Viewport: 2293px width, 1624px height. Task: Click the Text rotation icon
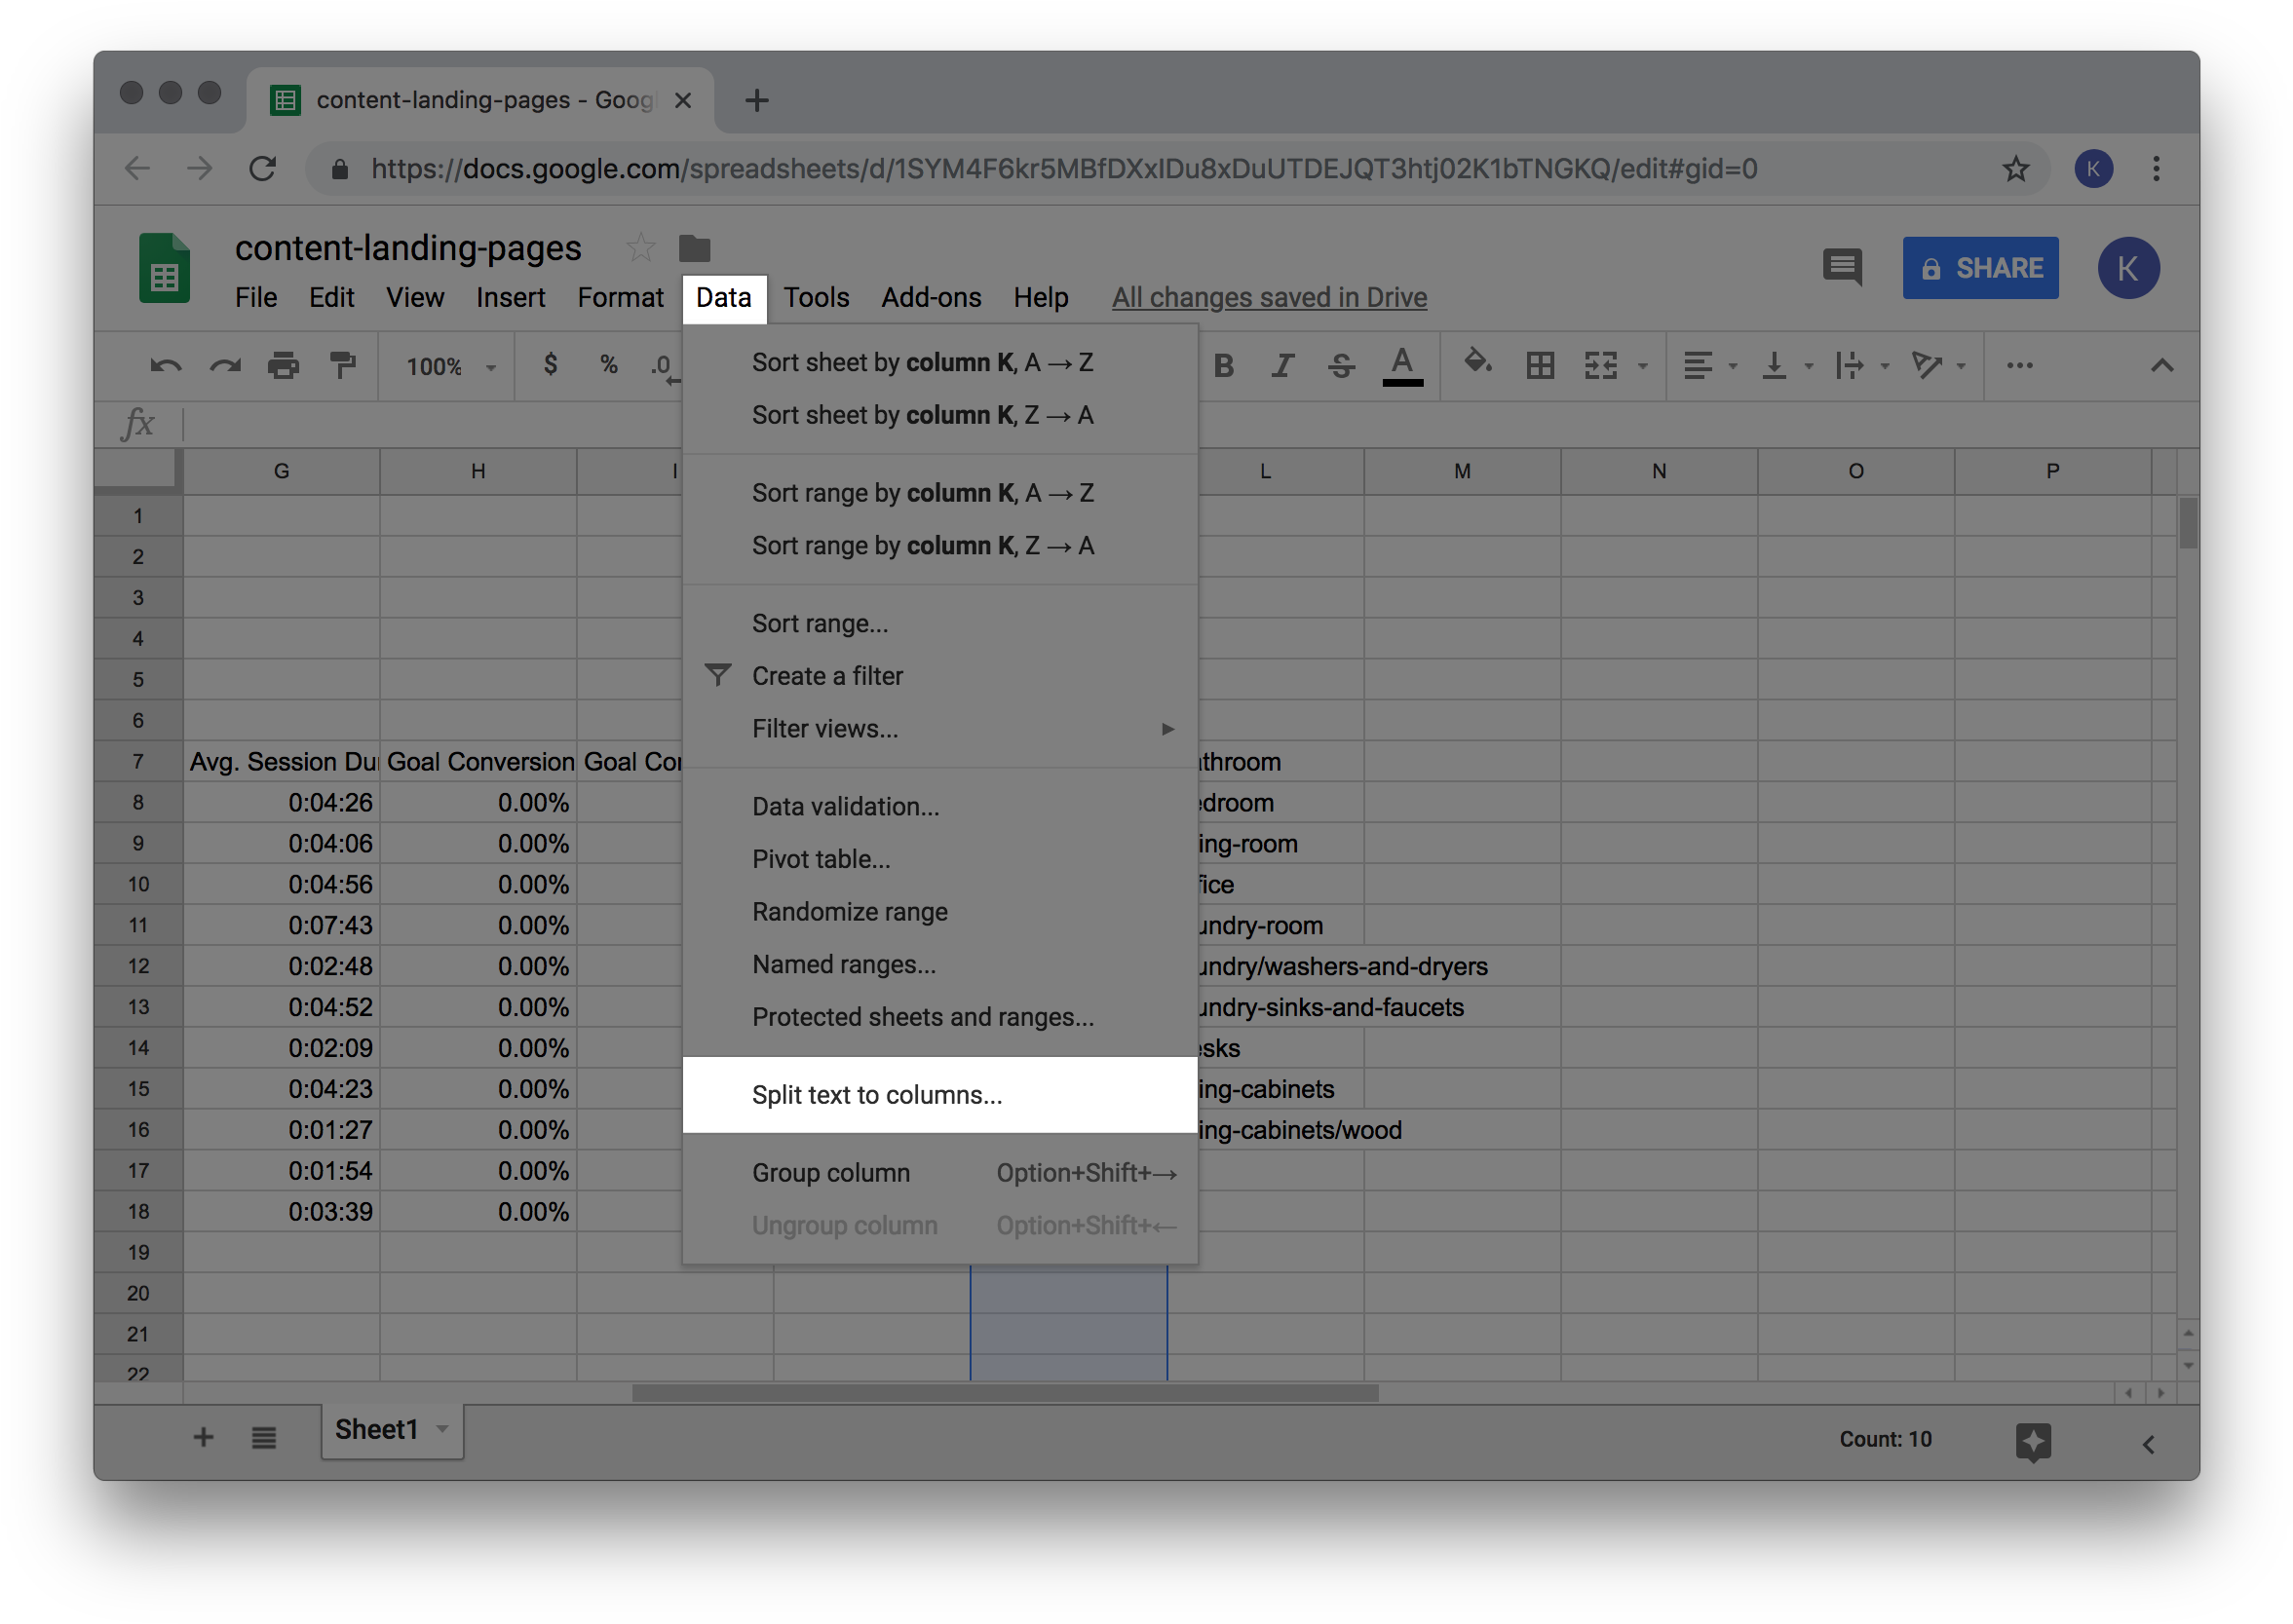pos(1927,366)
